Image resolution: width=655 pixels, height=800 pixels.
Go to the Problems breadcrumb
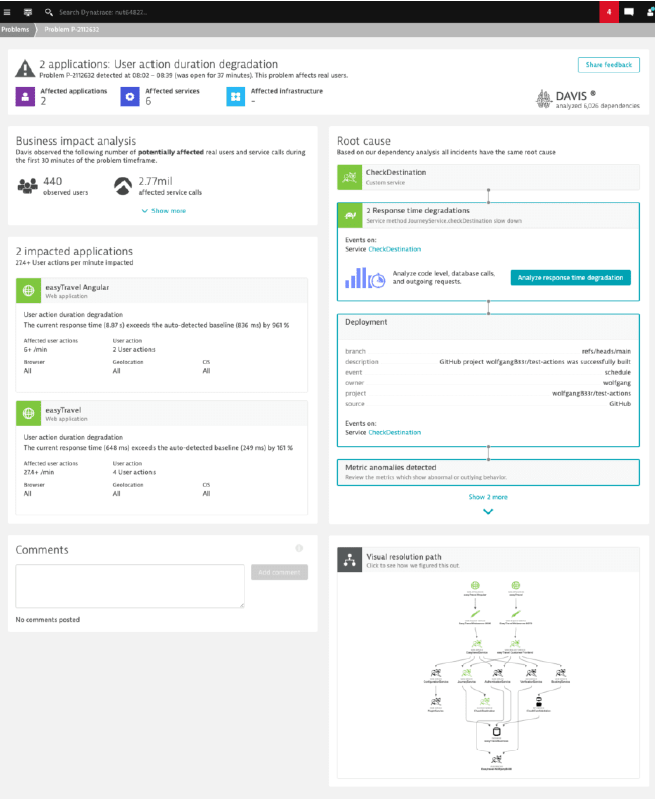(x=15, y=30)
